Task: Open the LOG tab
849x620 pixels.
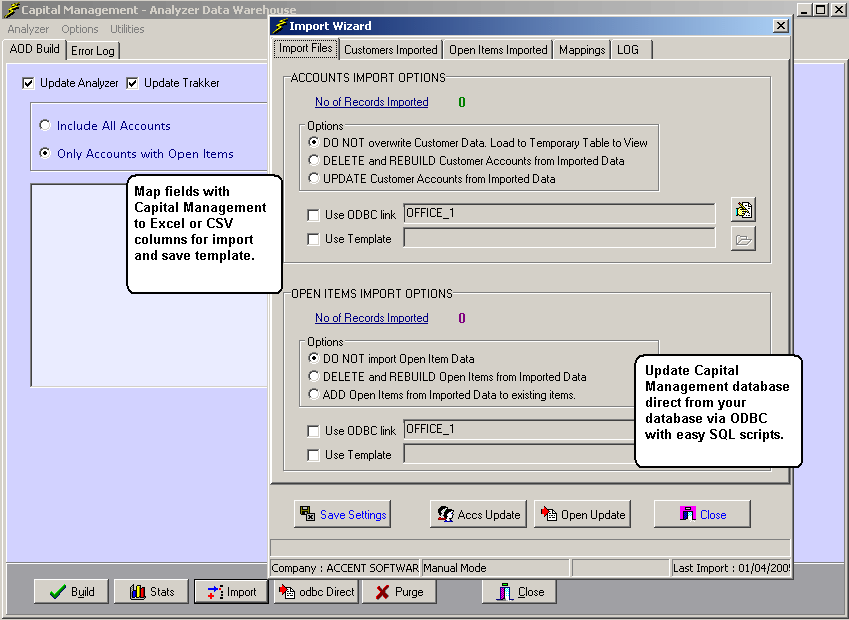Action: coord(631,50)
